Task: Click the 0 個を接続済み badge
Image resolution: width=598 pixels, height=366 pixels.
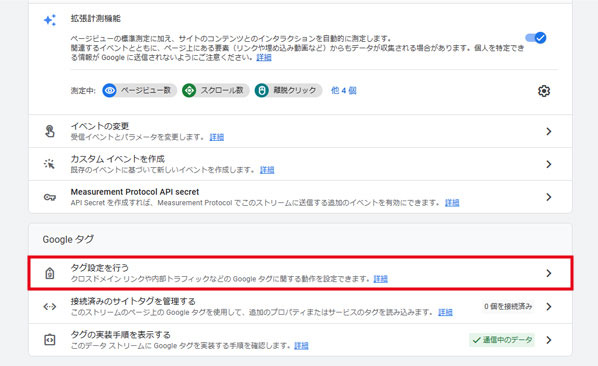Action: click(x=508, y=306)
